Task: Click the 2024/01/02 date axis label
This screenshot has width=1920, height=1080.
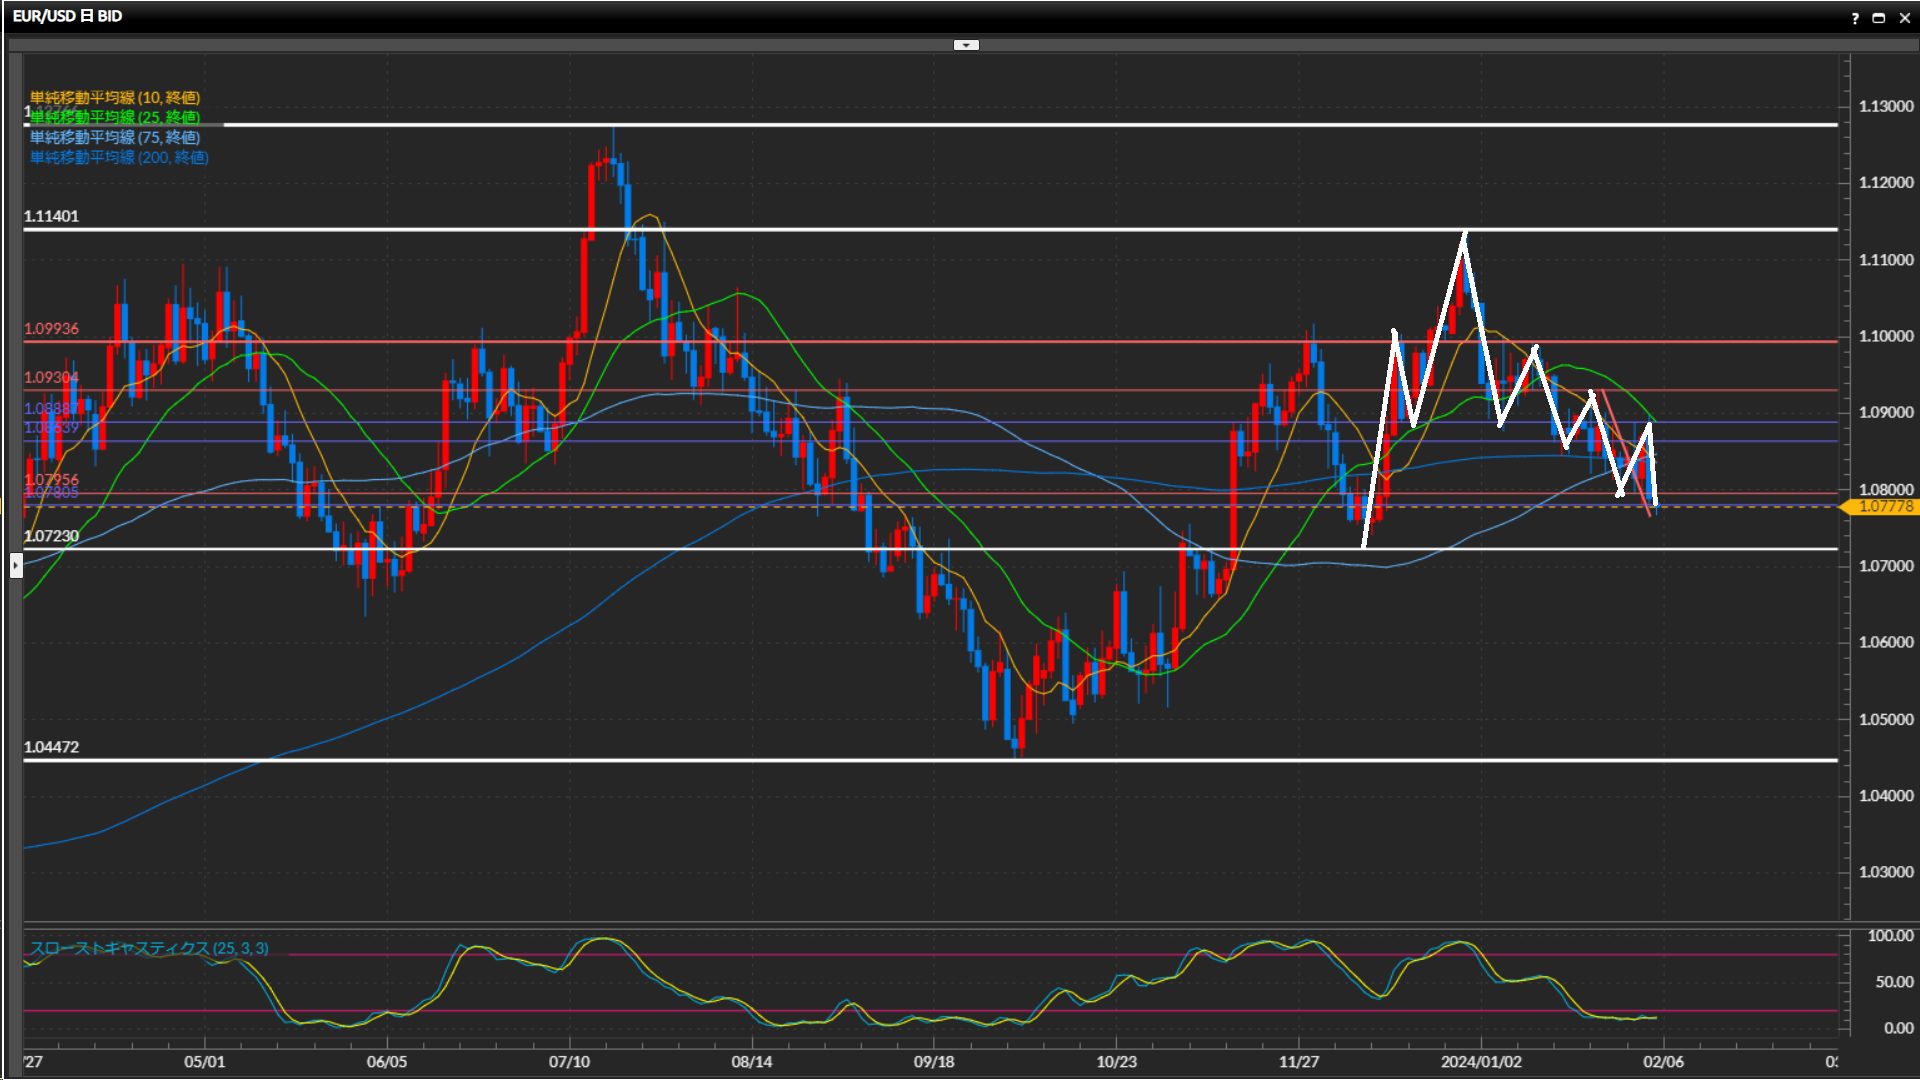Action: click(1481, 1062)
